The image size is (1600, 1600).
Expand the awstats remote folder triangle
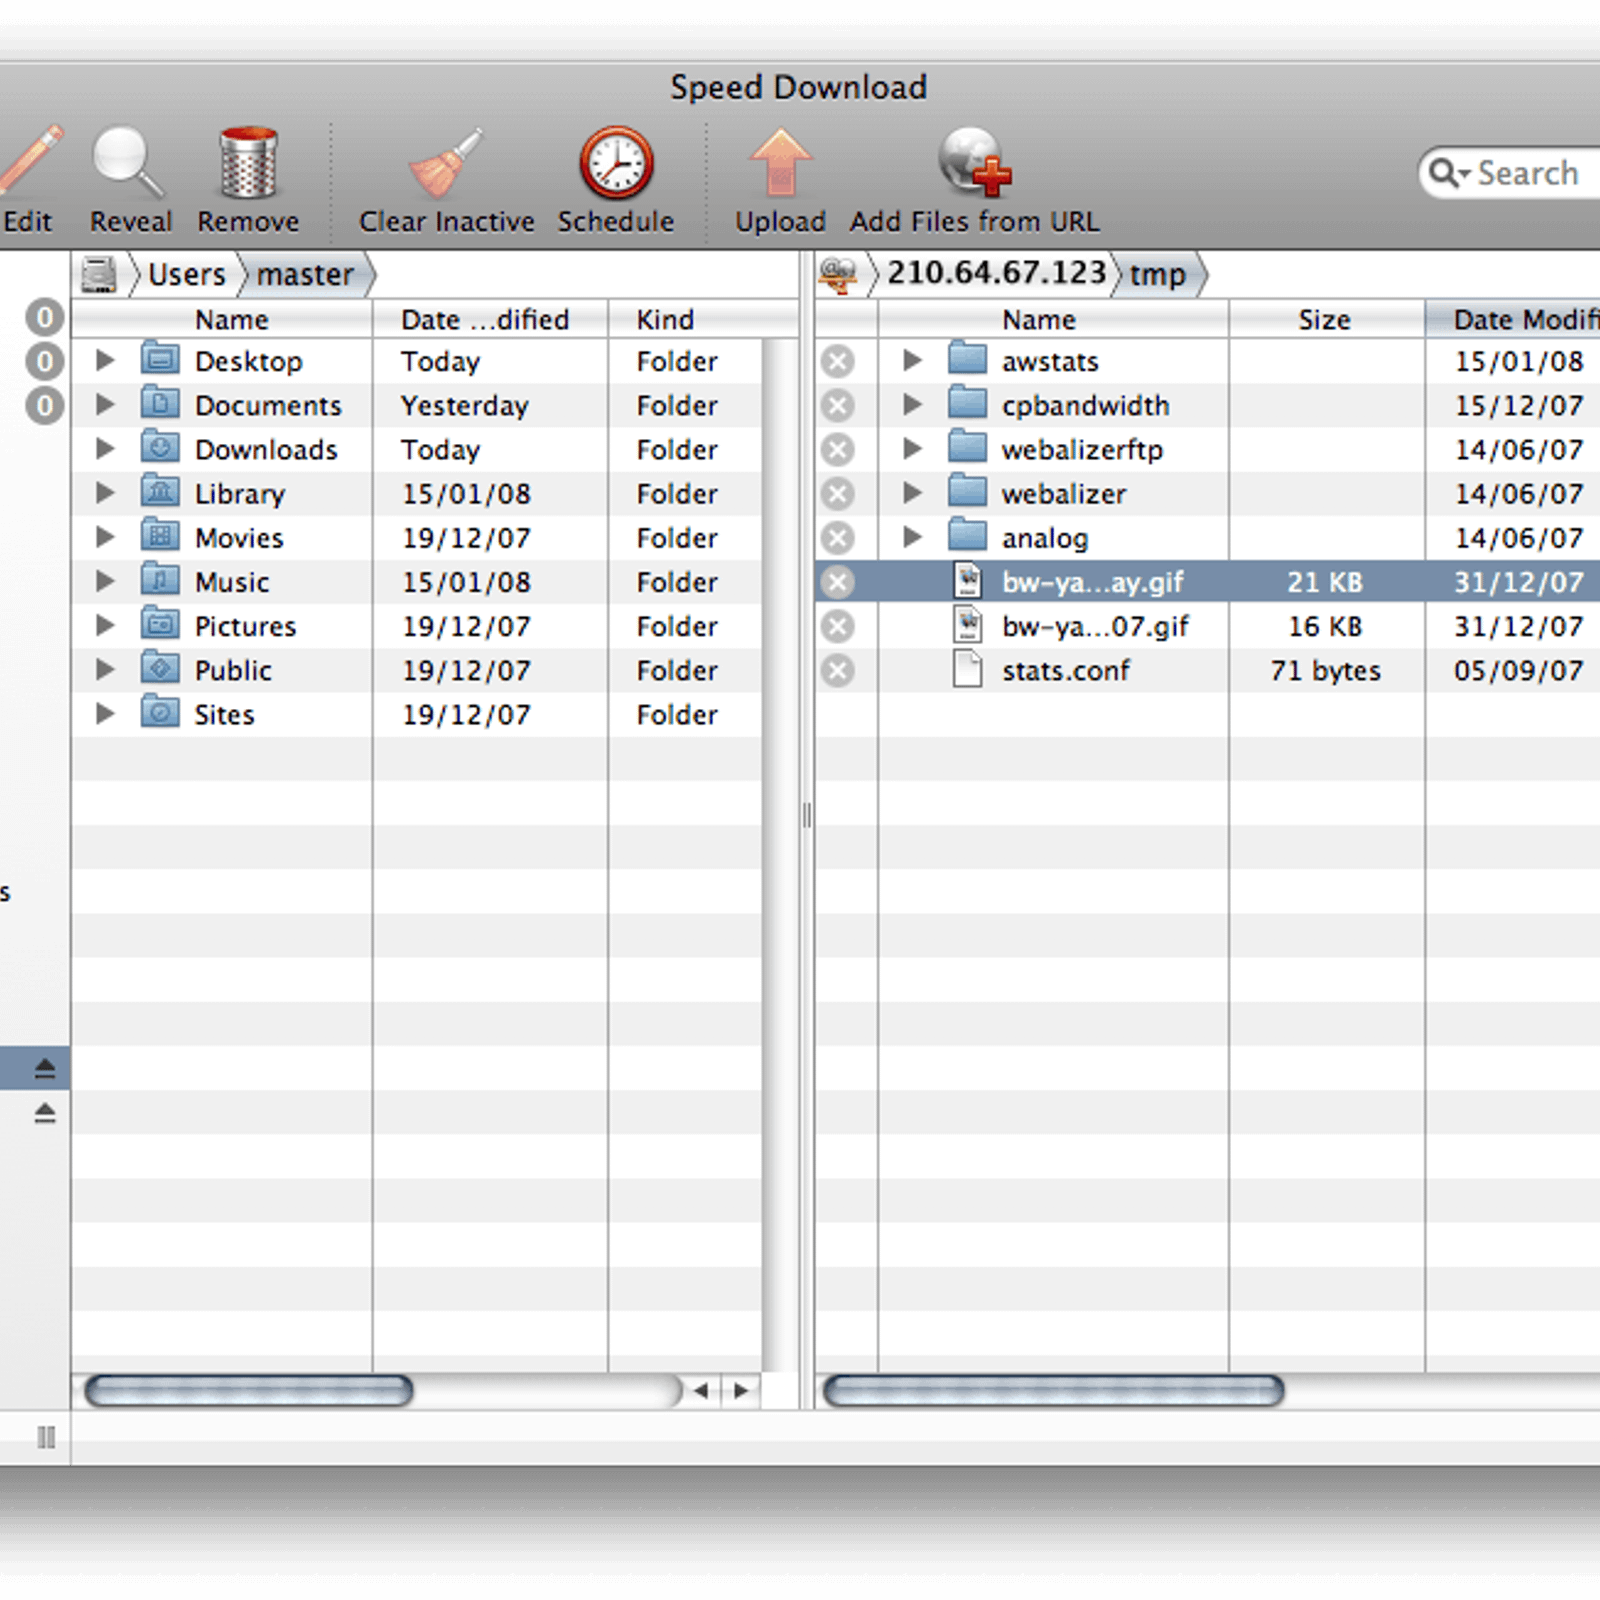coord(911,360)
